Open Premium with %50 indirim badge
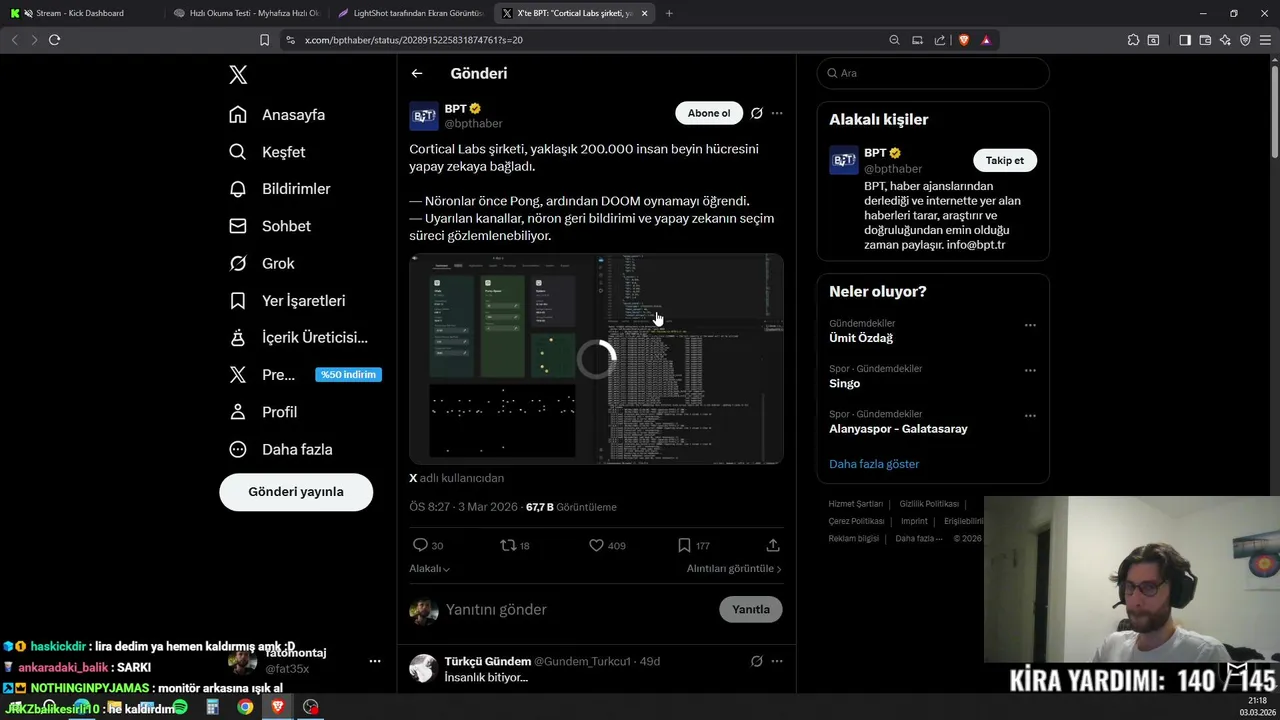Image resolution: width=1280 pixels, height=720 pixels. point(305,375)
